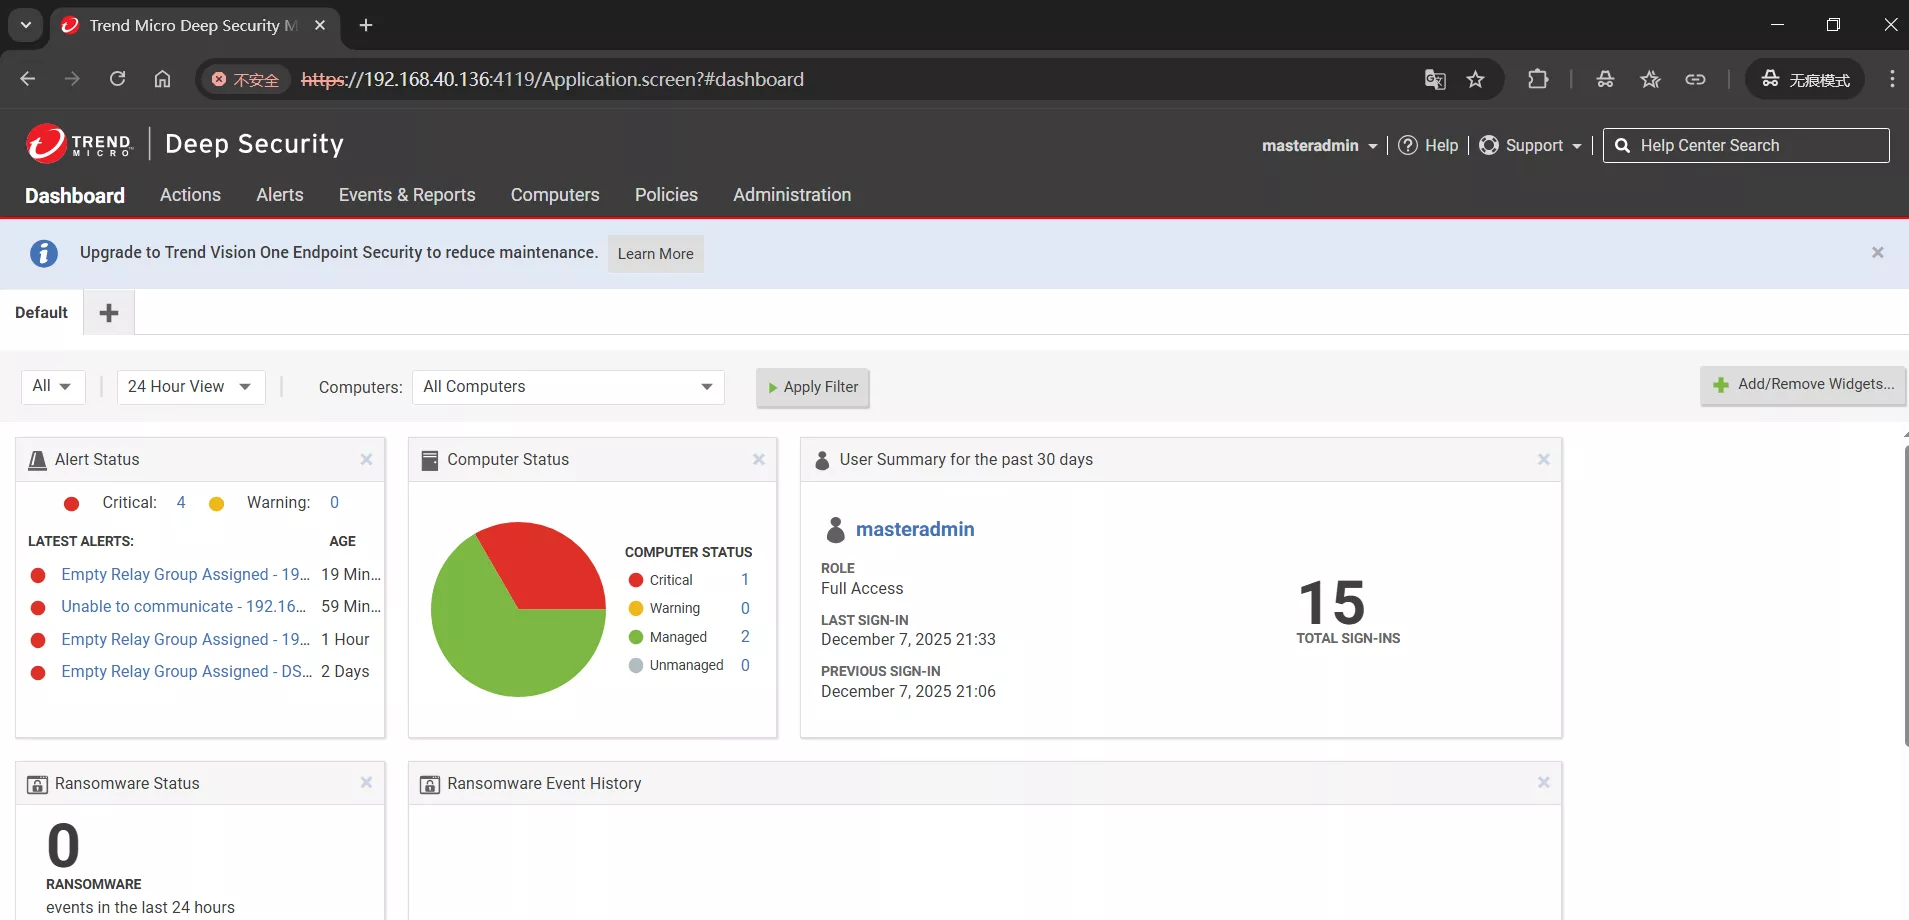
Task: Click the browser translate page icon
Action: tap(1435, 80)
